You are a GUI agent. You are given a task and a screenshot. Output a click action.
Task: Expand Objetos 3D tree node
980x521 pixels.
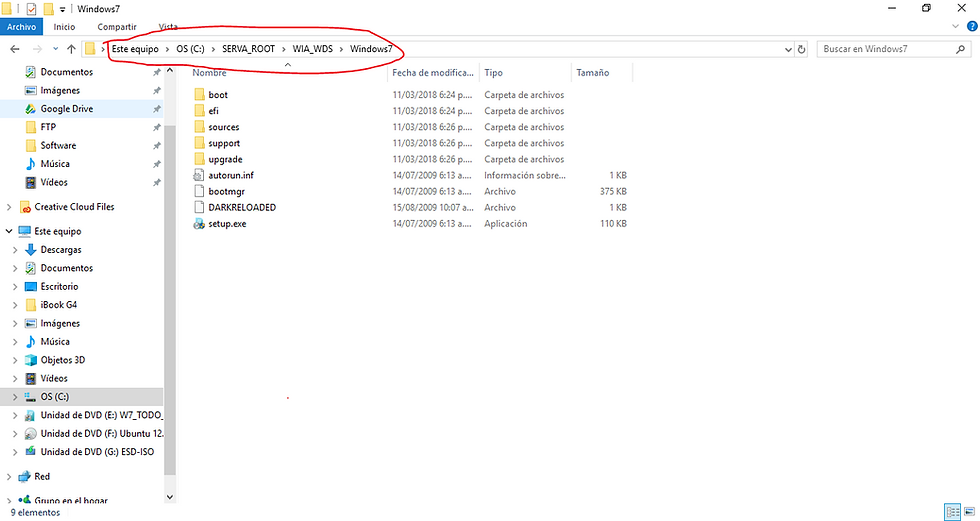point(15,360)
